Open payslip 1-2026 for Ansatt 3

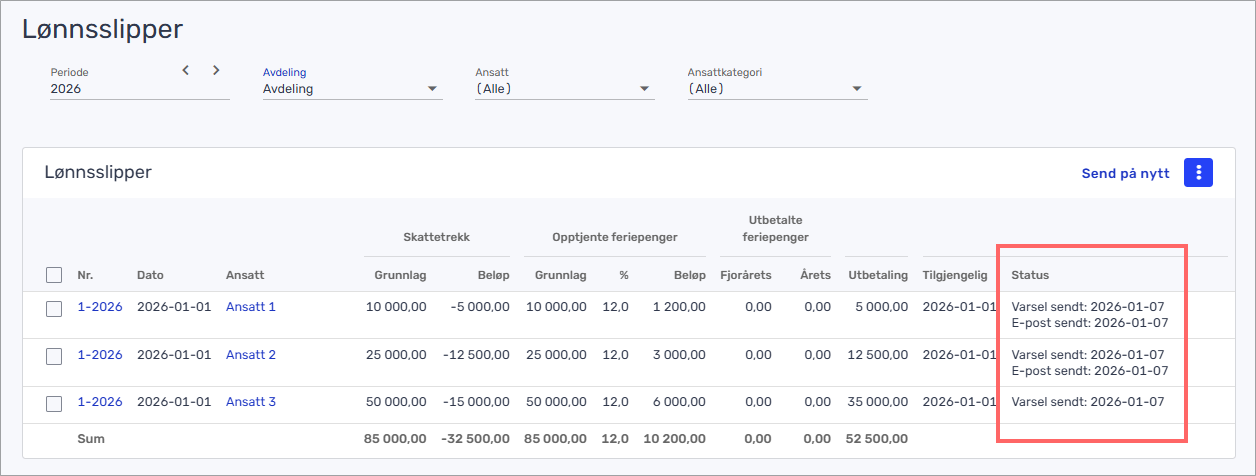tap(99, 402)
